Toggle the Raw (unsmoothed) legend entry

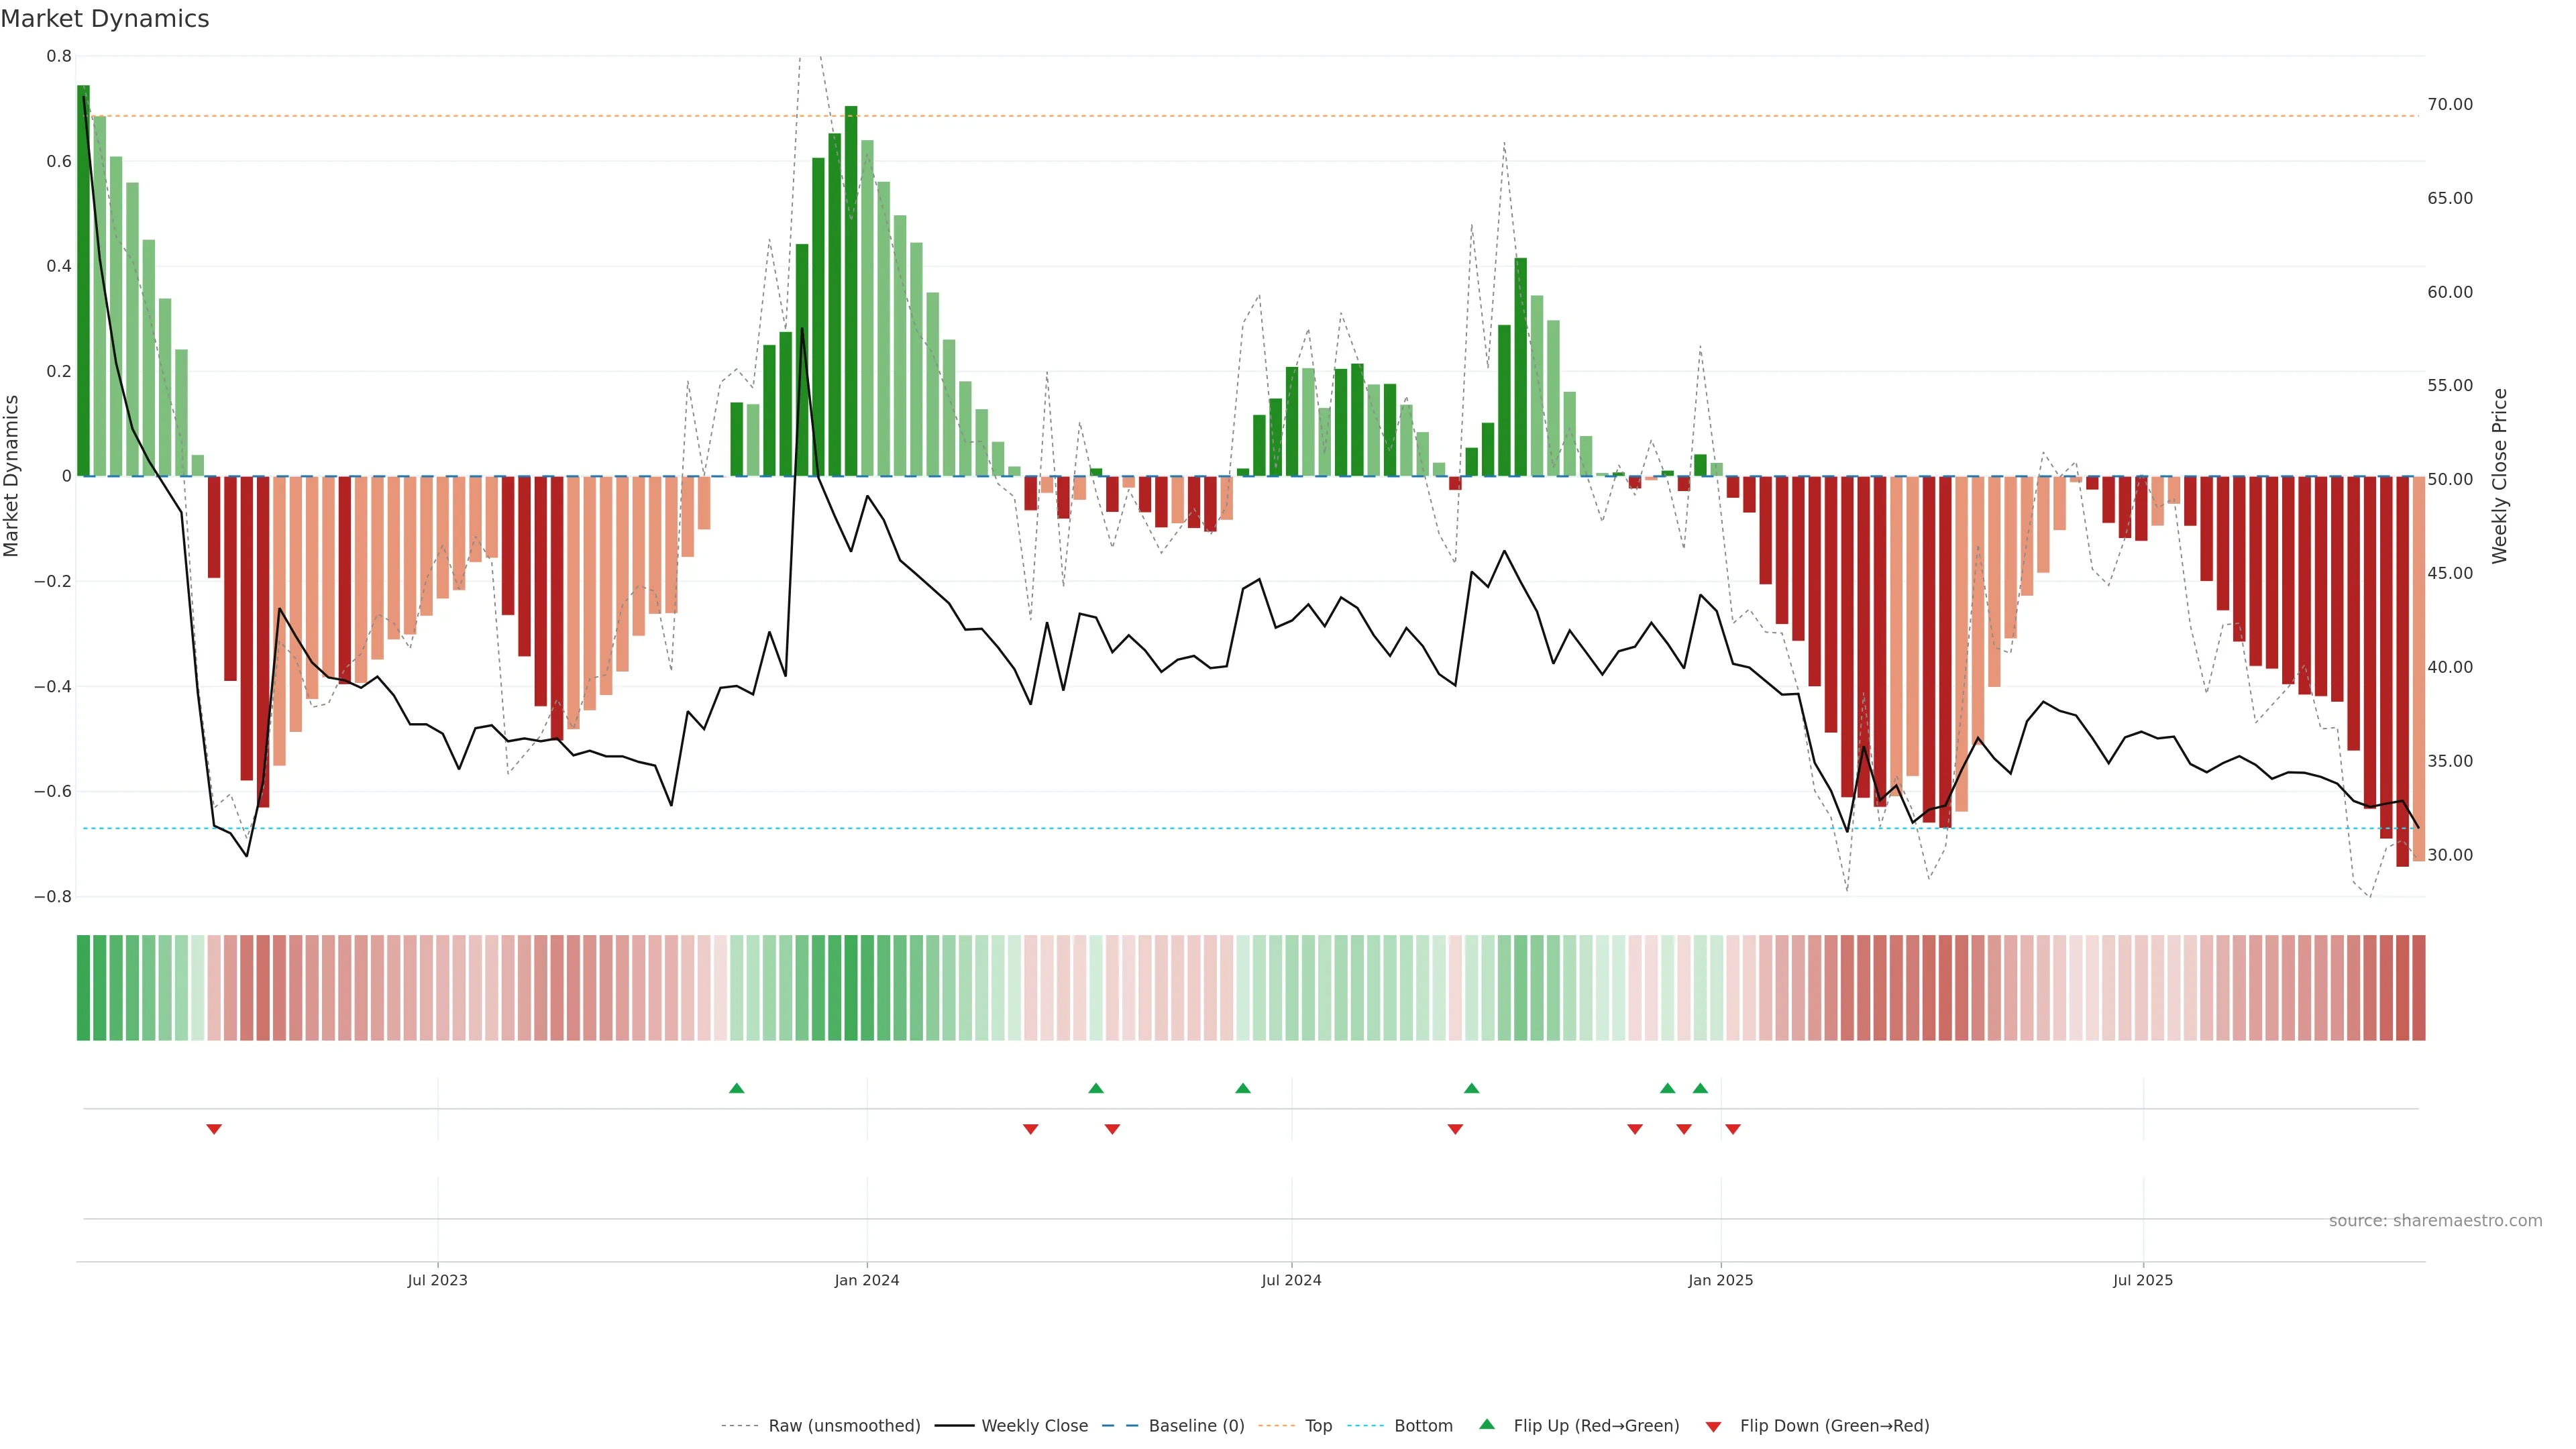[x=844, y=1426]
